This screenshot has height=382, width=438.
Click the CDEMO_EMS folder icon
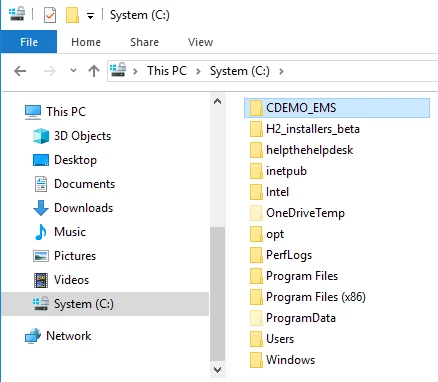coord(256,108)
